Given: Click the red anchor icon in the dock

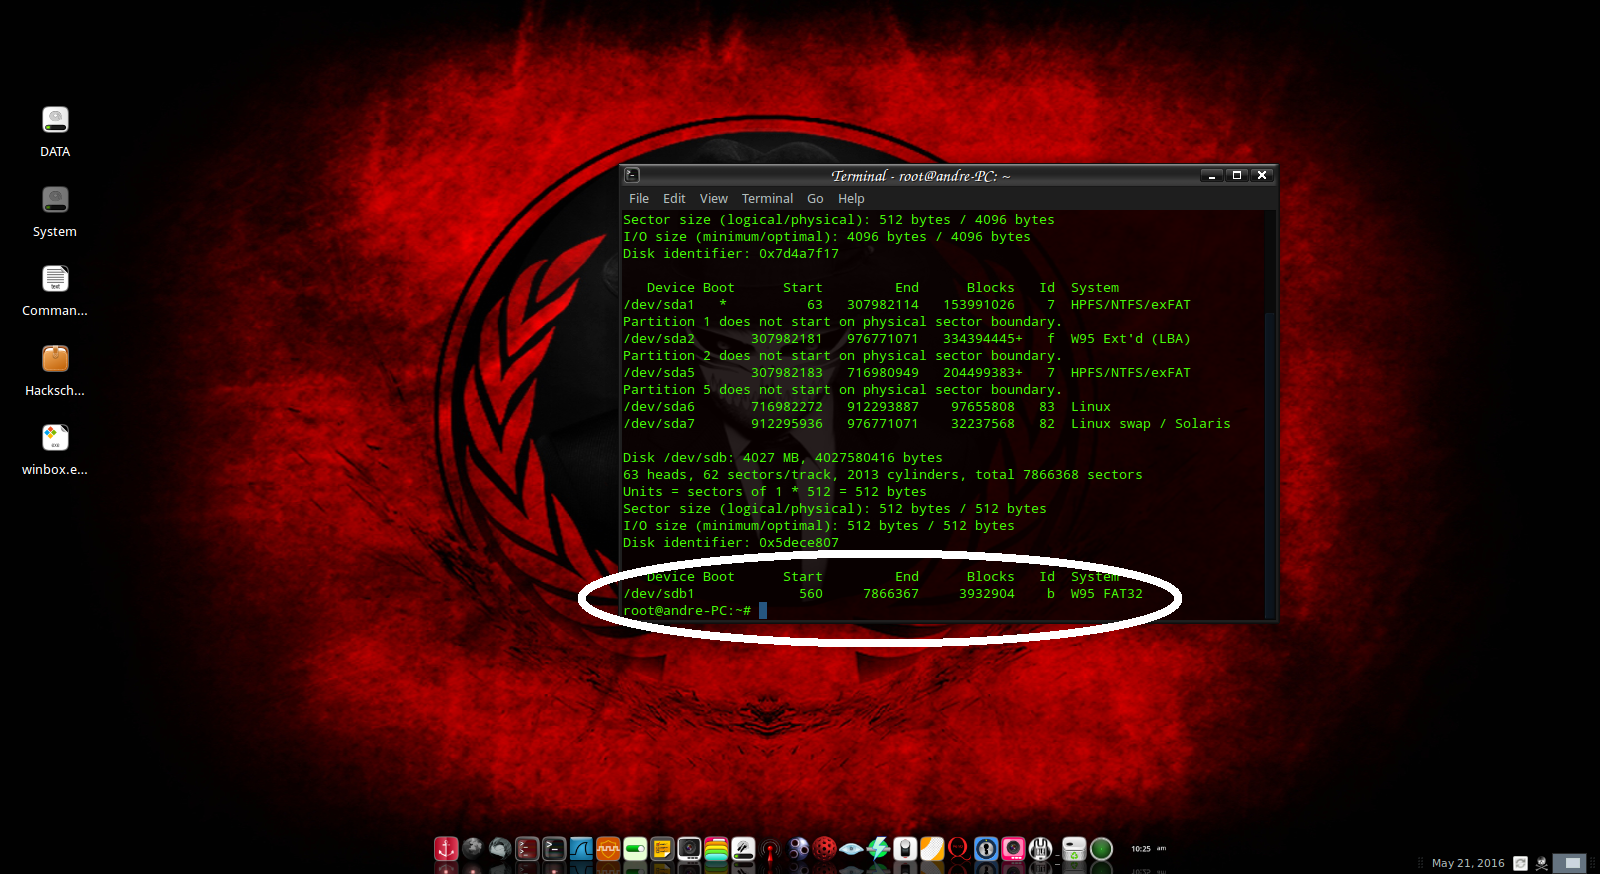Looking at the screenshot, I should click(x=446, y=849).
